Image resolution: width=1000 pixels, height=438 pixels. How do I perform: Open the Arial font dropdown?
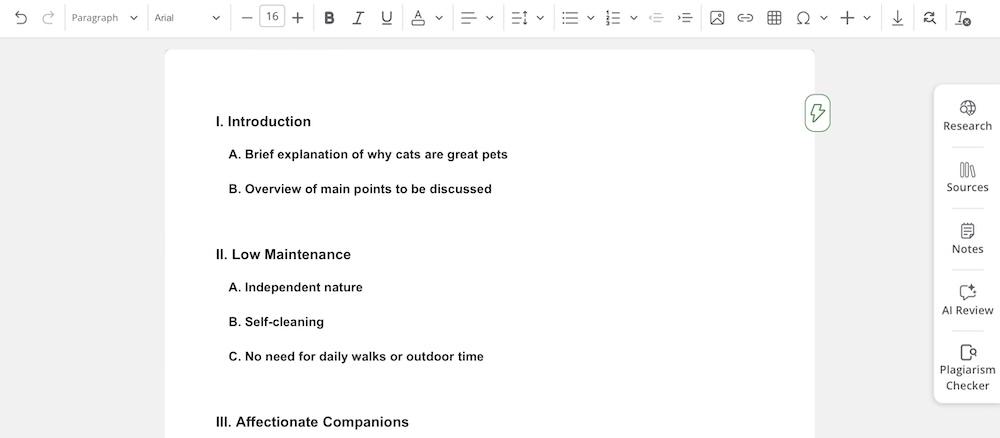187,18
